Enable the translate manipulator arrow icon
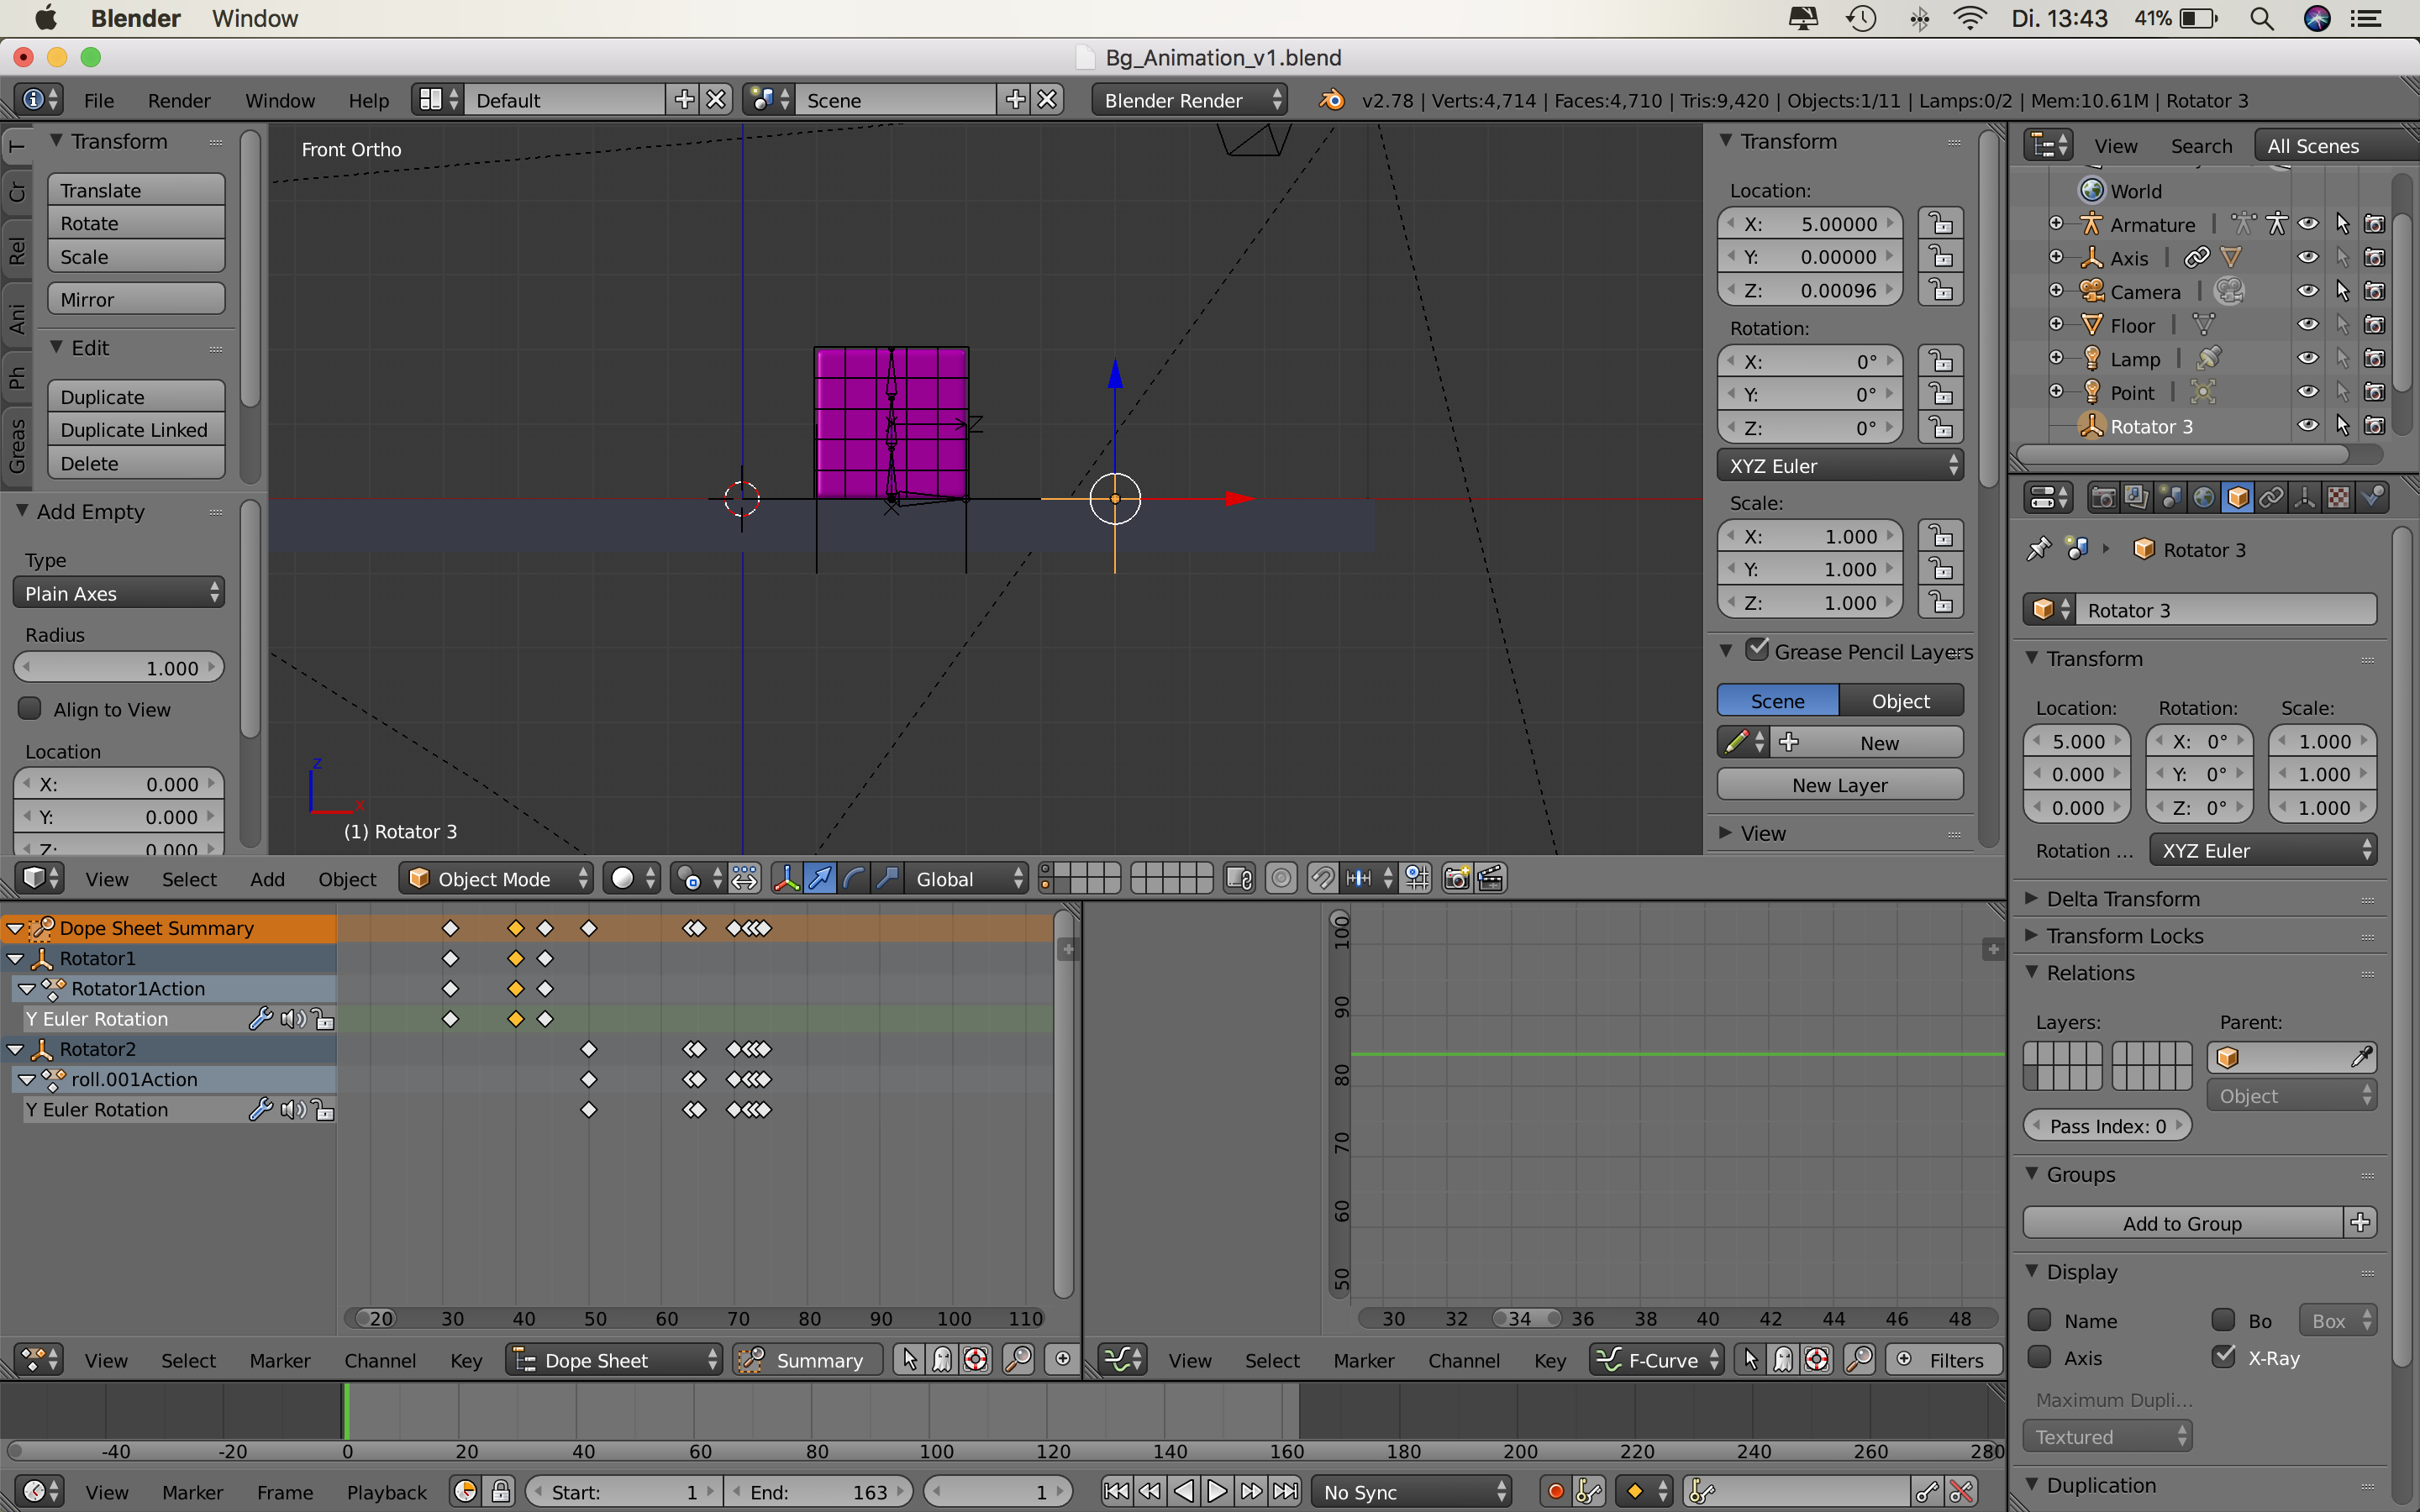 click(819, 878)
